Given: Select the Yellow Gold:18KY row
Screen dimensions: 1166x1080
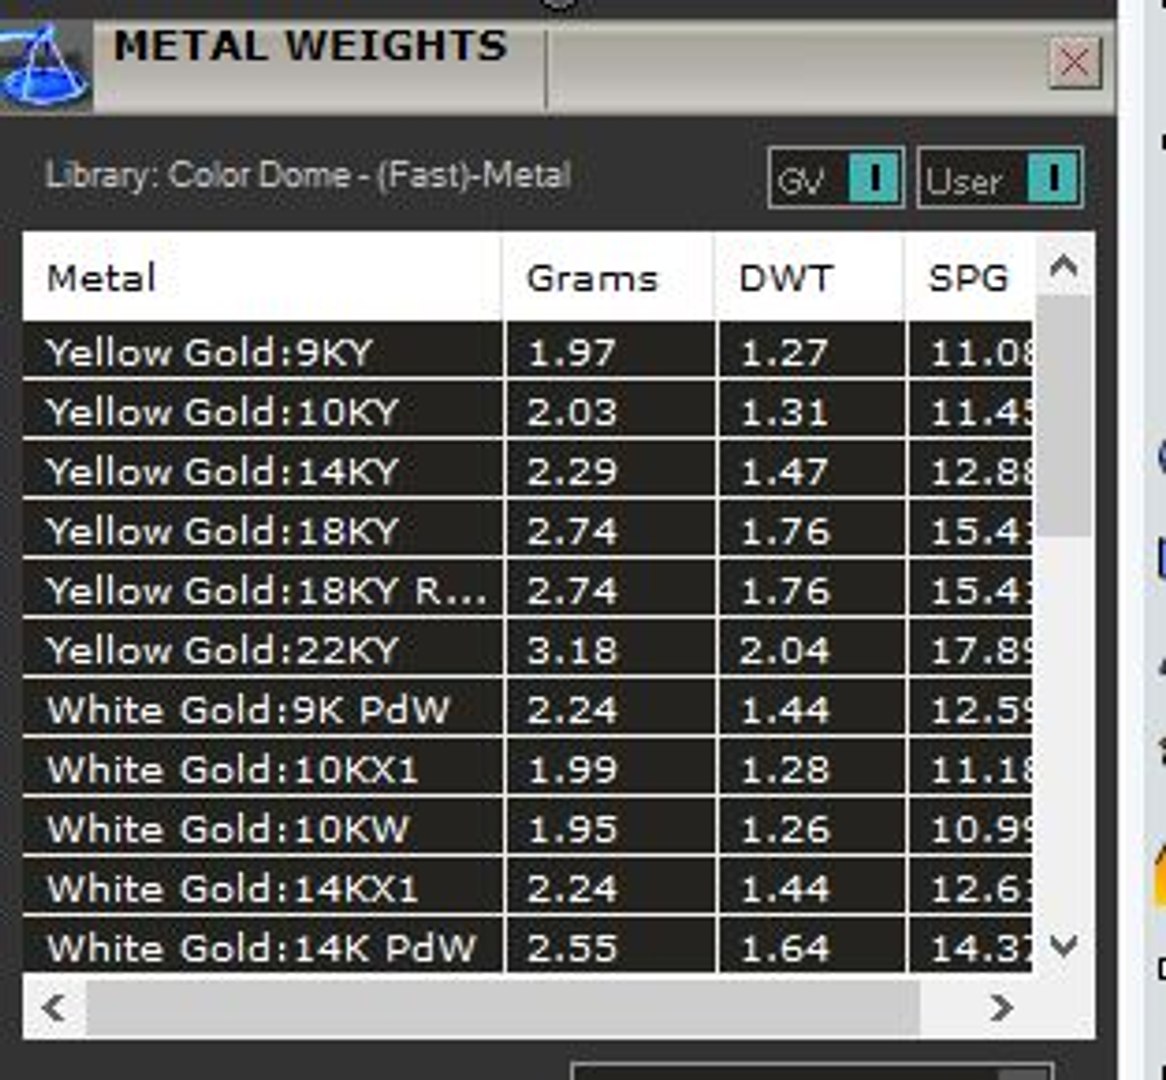Looking at the screenshot, I should click(x=527, y=530).
